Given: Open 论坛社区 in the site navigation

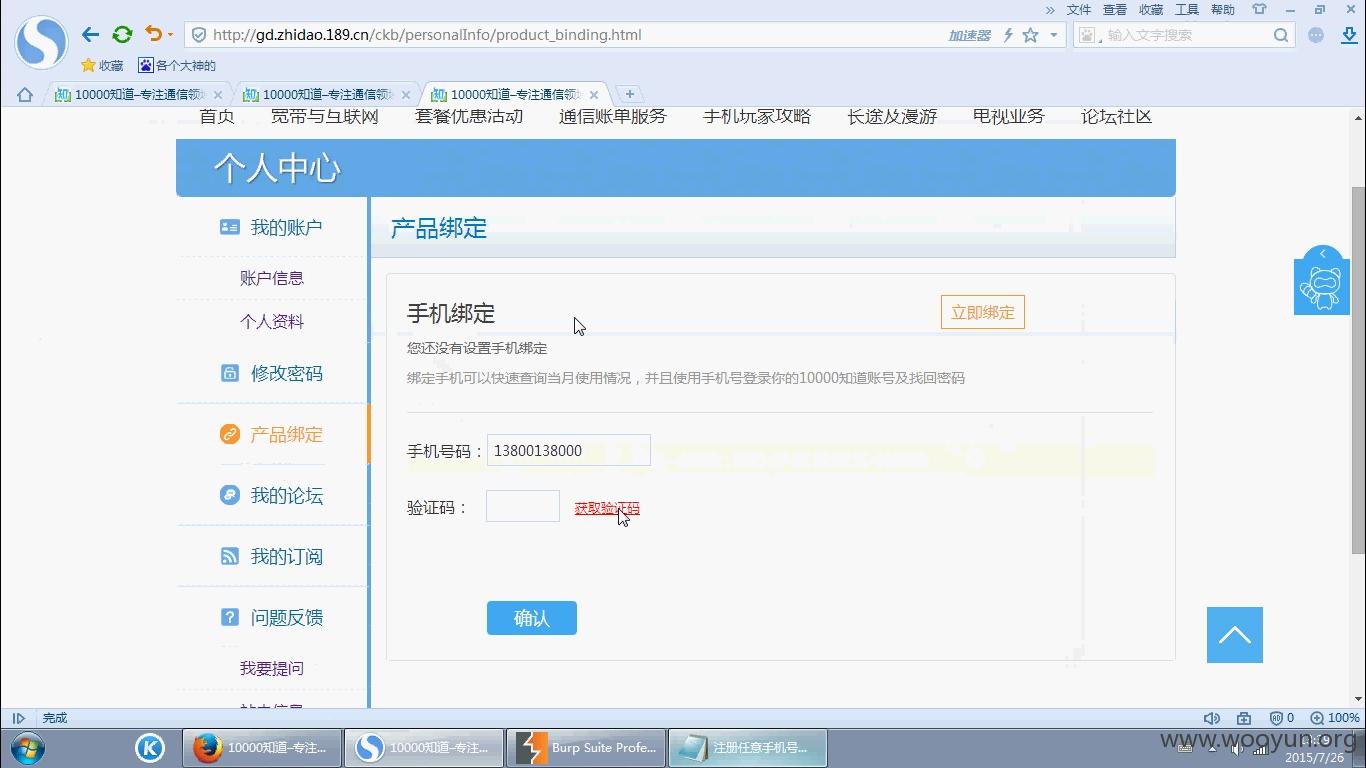Looking at the screenshot, I should coord(1116,116).
